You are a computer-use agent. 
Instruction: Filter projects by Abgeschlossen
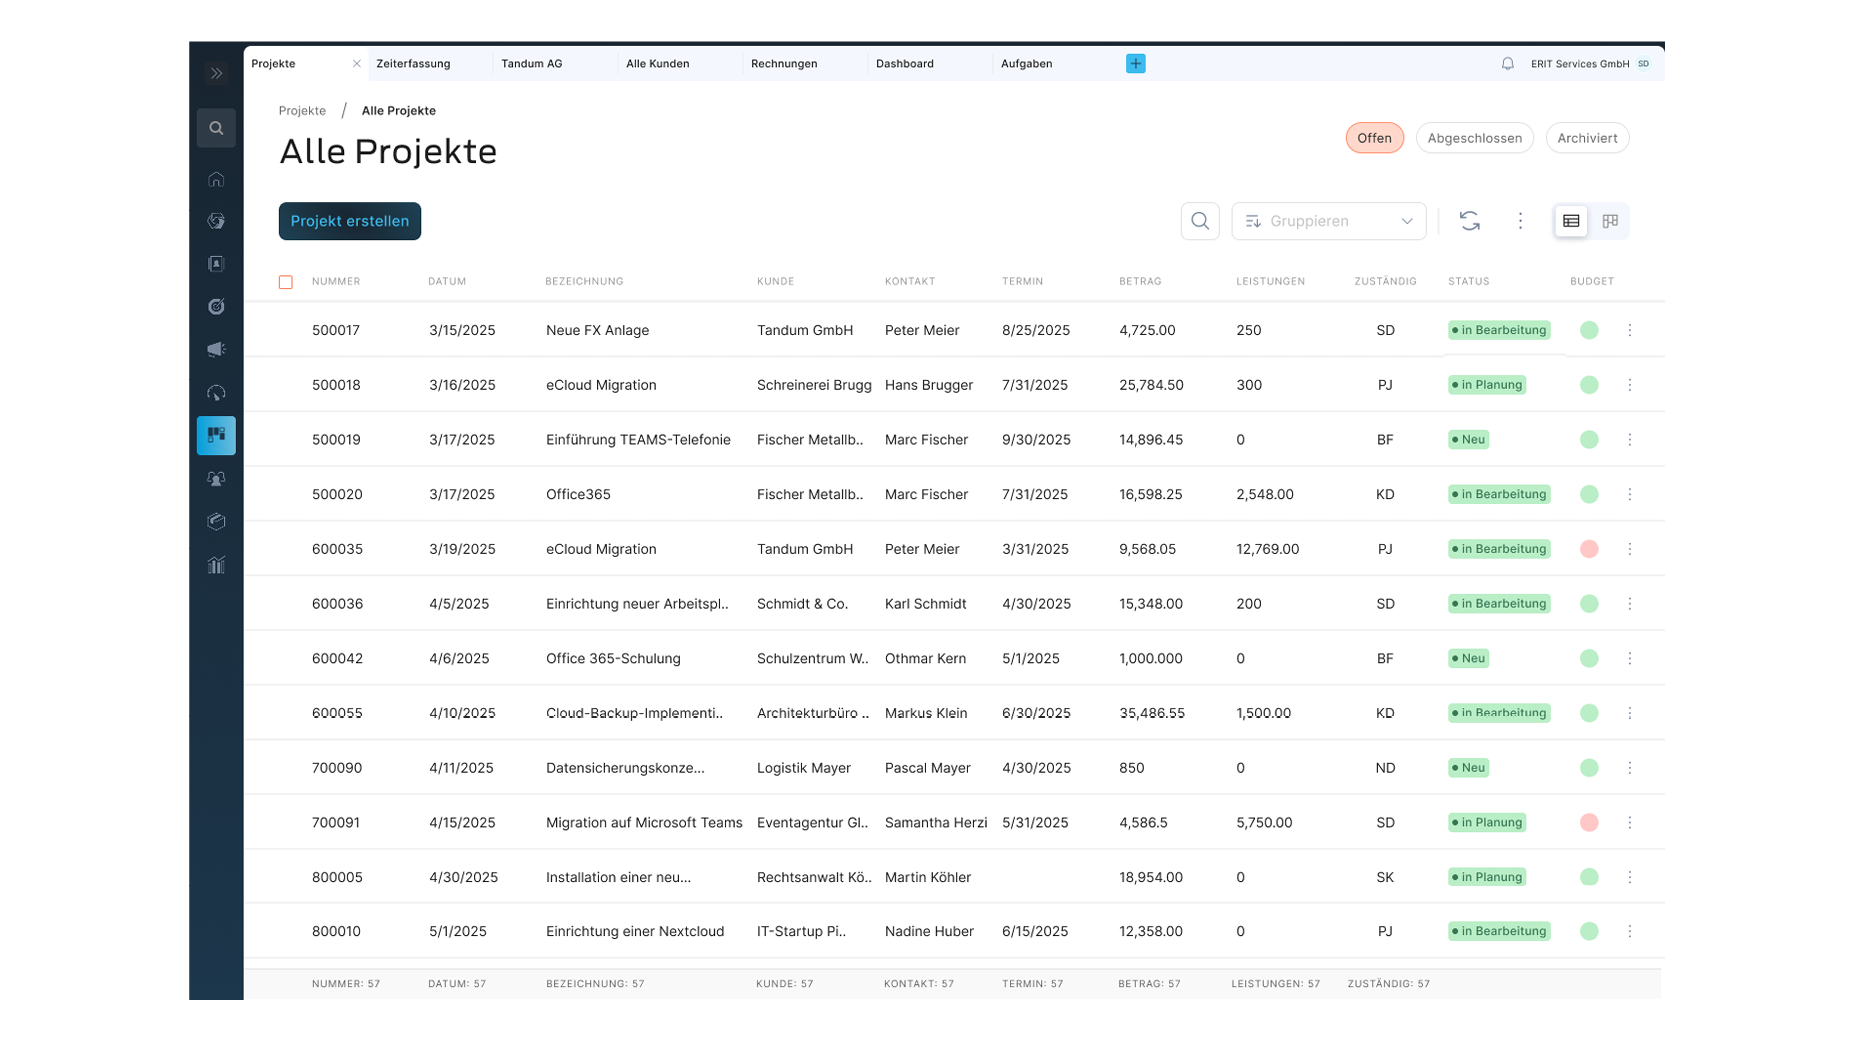(x=1475, y=138)
